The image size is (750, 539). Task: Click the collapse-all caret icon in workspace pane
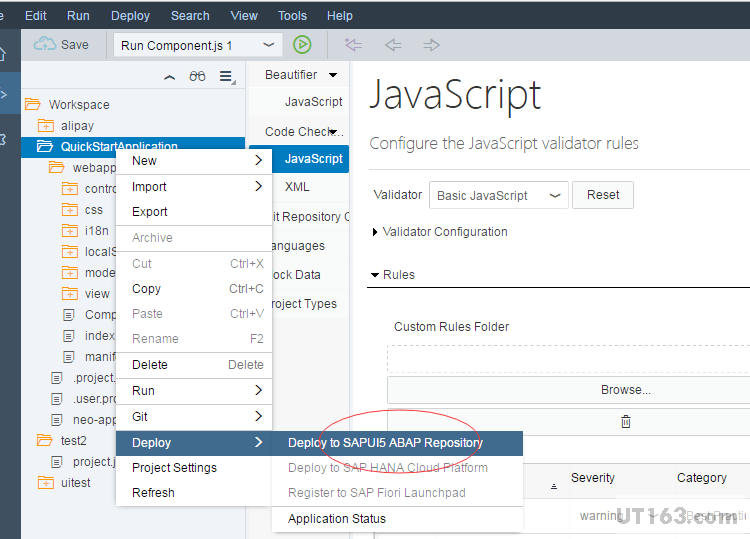click(169, 77)
